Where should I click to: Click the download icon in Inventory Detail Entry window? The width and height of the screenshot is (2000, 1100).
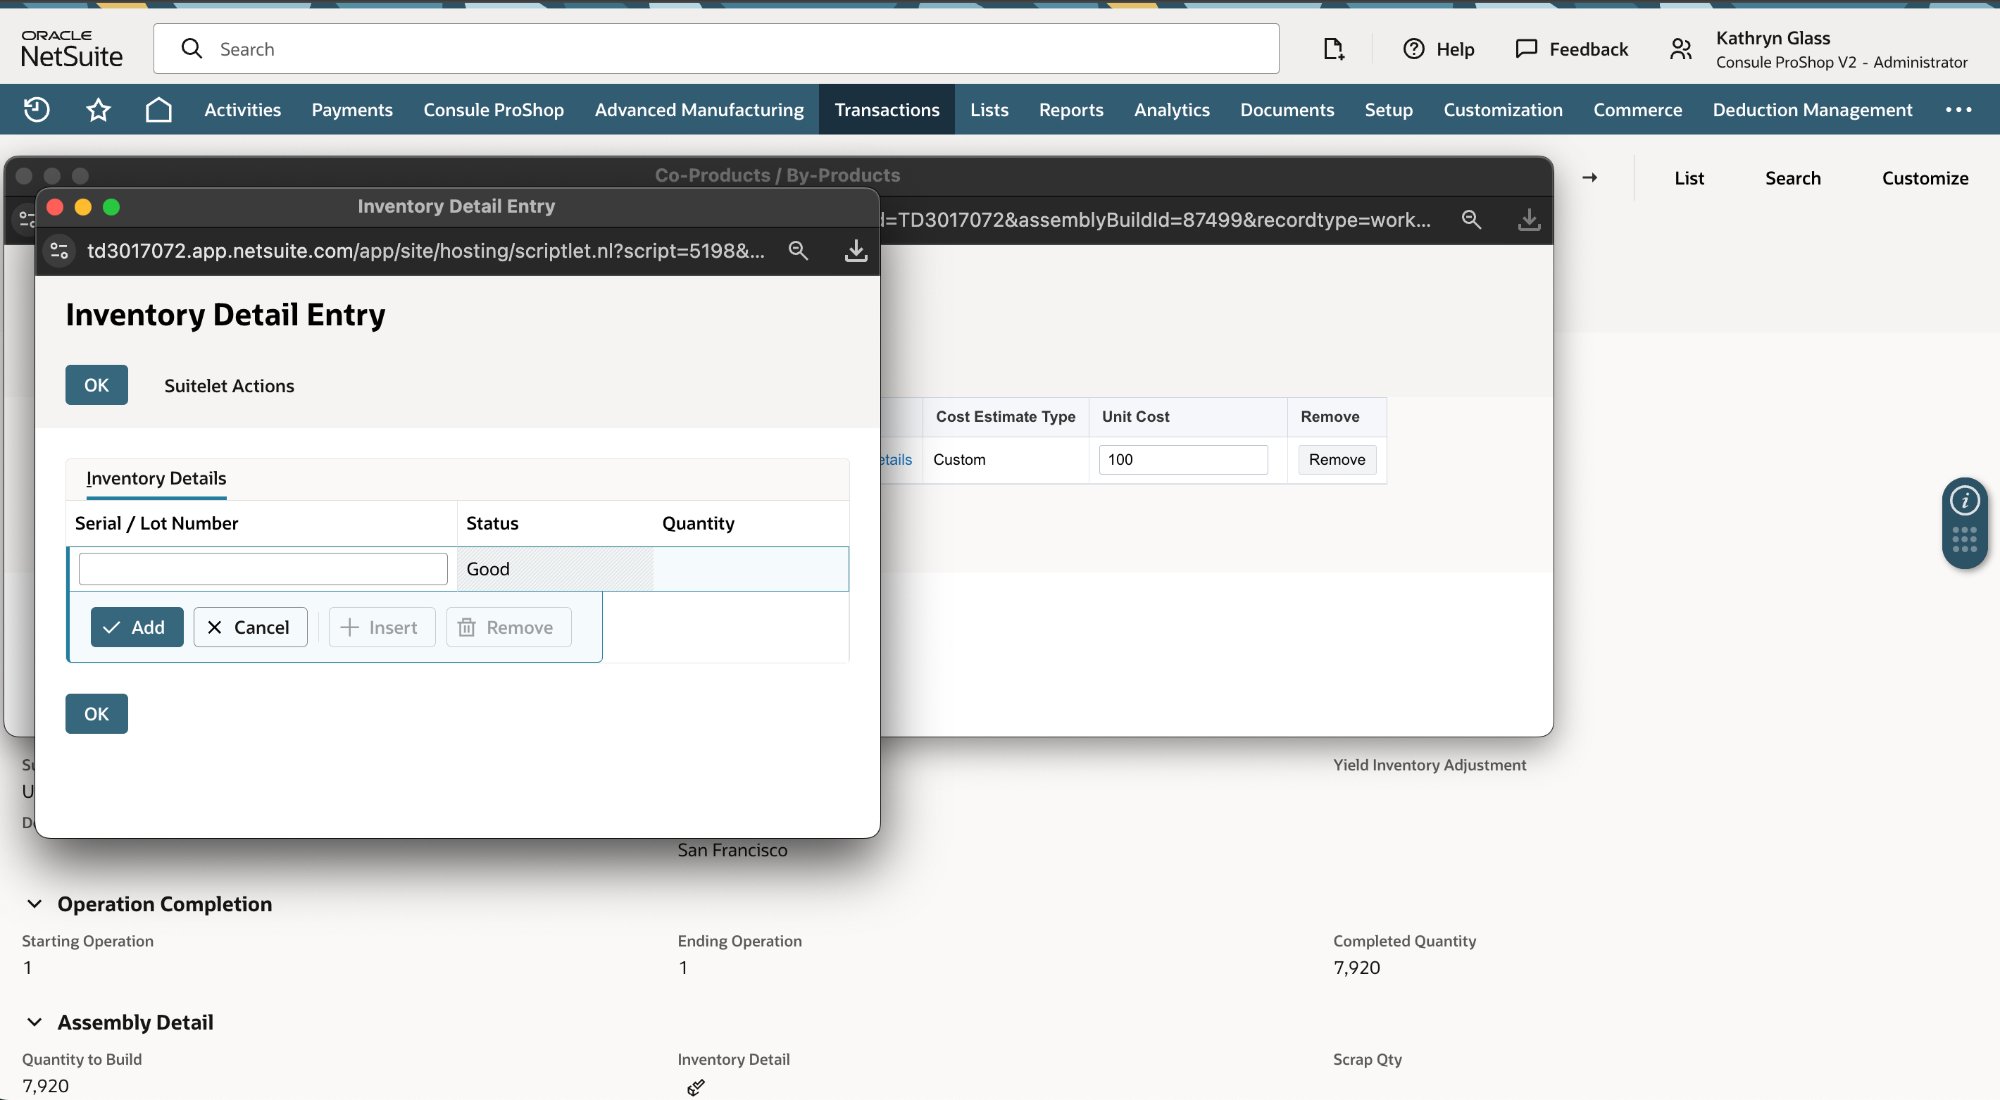click(x=855, y=250)
